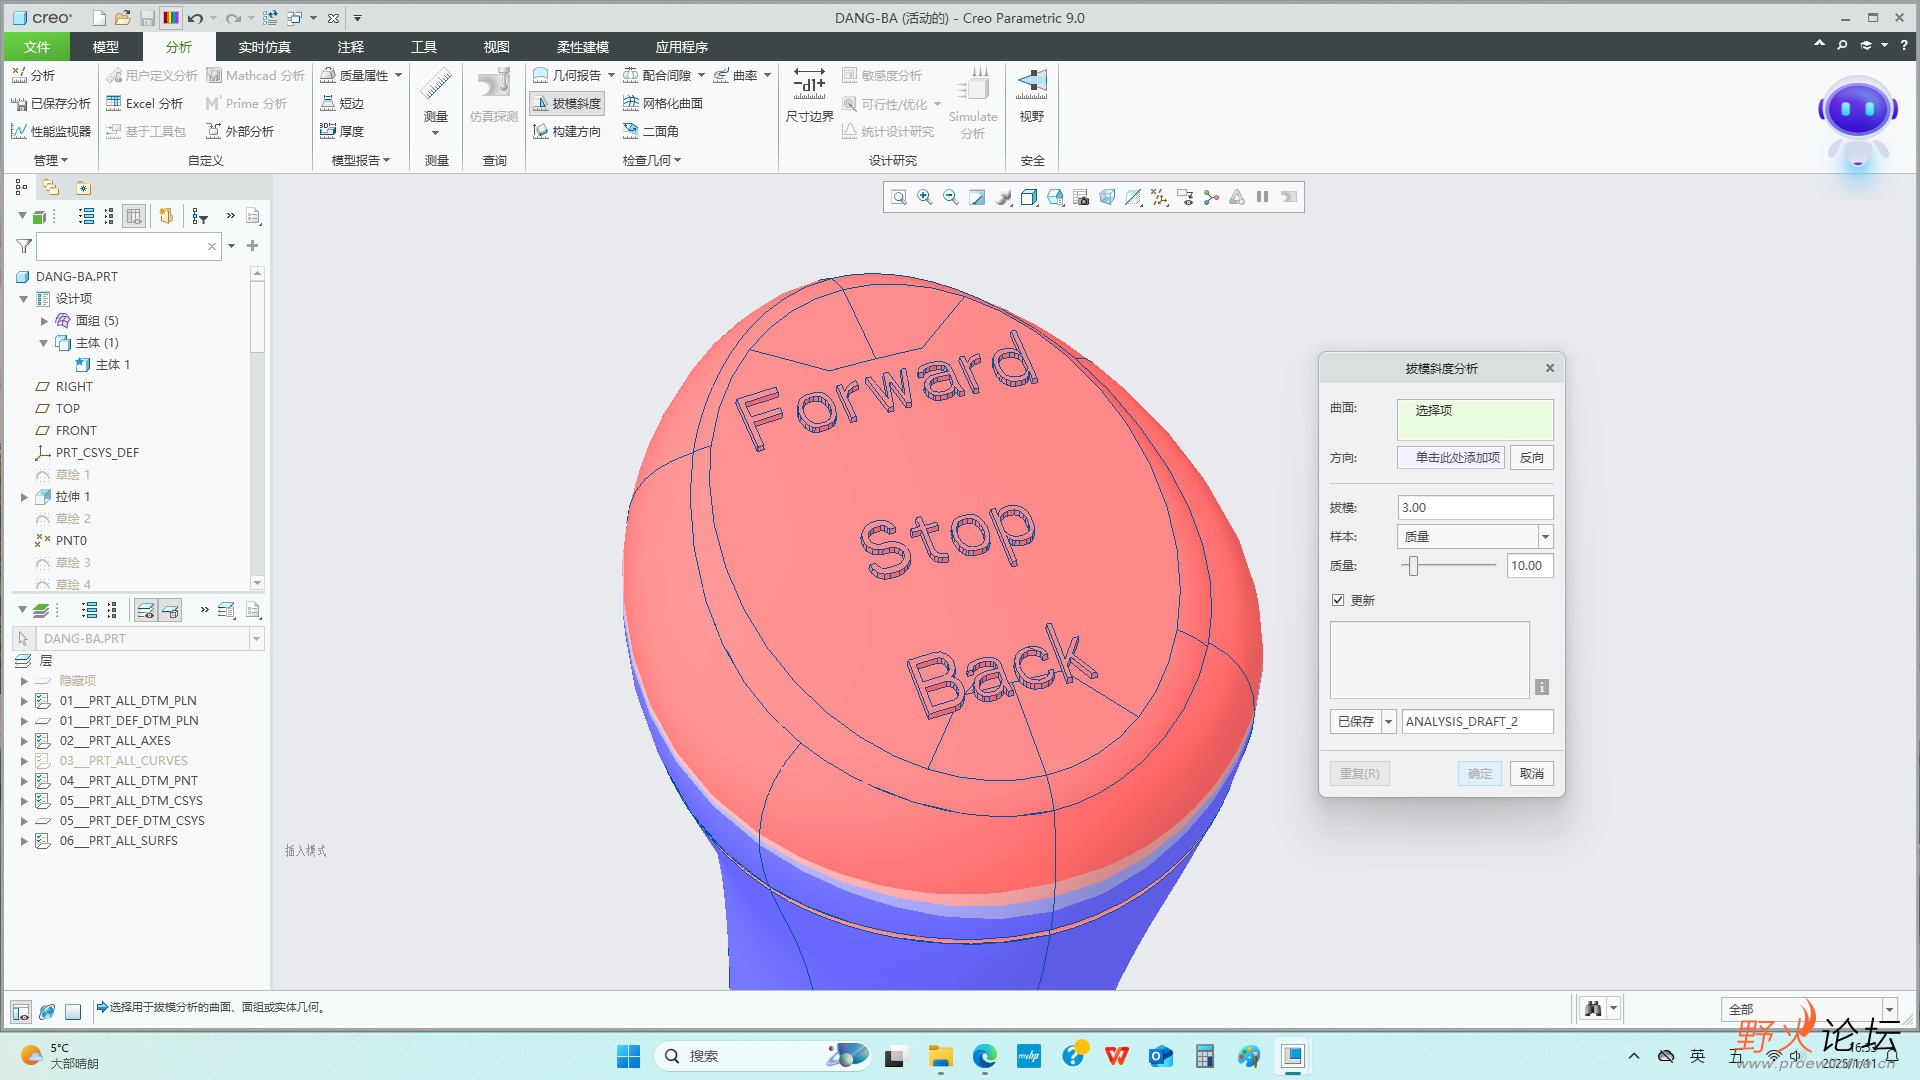Click the Draft analysis 拔模斜度 tool
Screen dimensions: 1920x1080
(x=567, y=103)
